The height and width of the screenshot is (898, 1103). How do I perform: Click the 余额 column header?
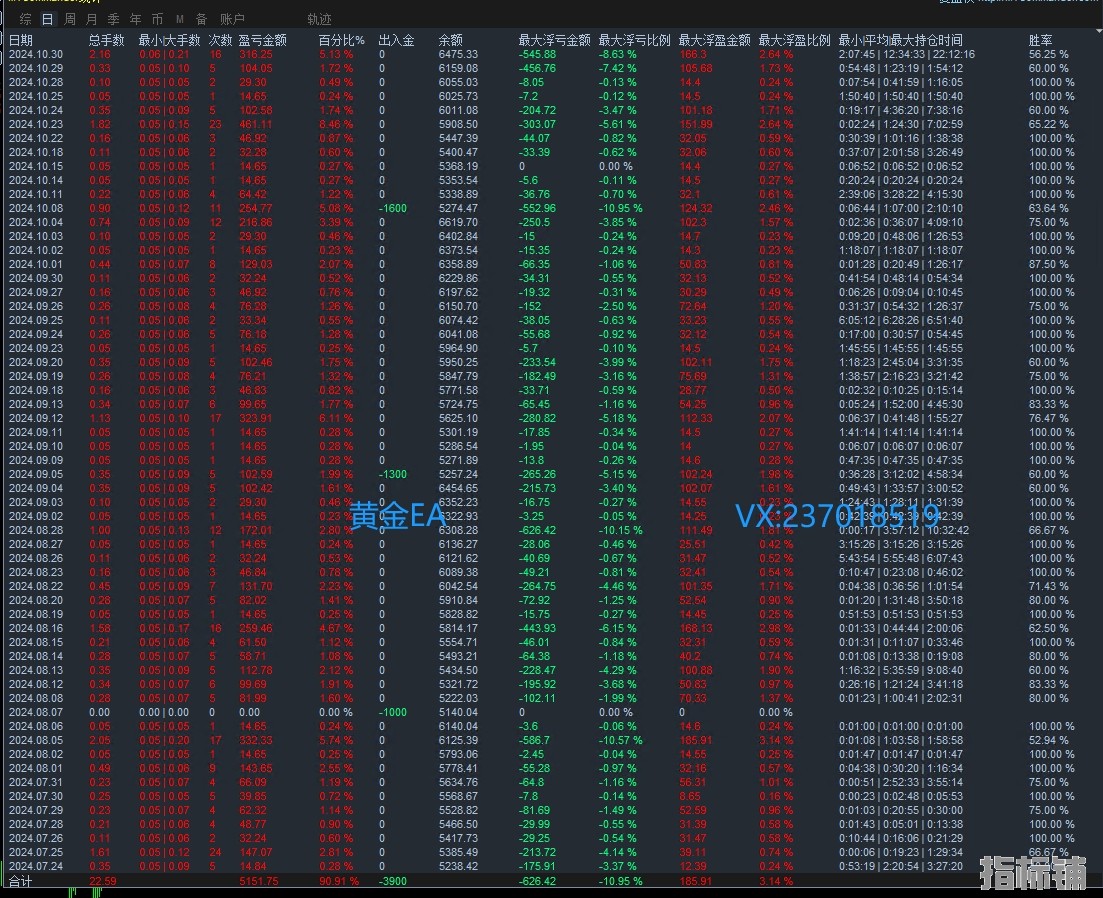[x=450, y=40]
